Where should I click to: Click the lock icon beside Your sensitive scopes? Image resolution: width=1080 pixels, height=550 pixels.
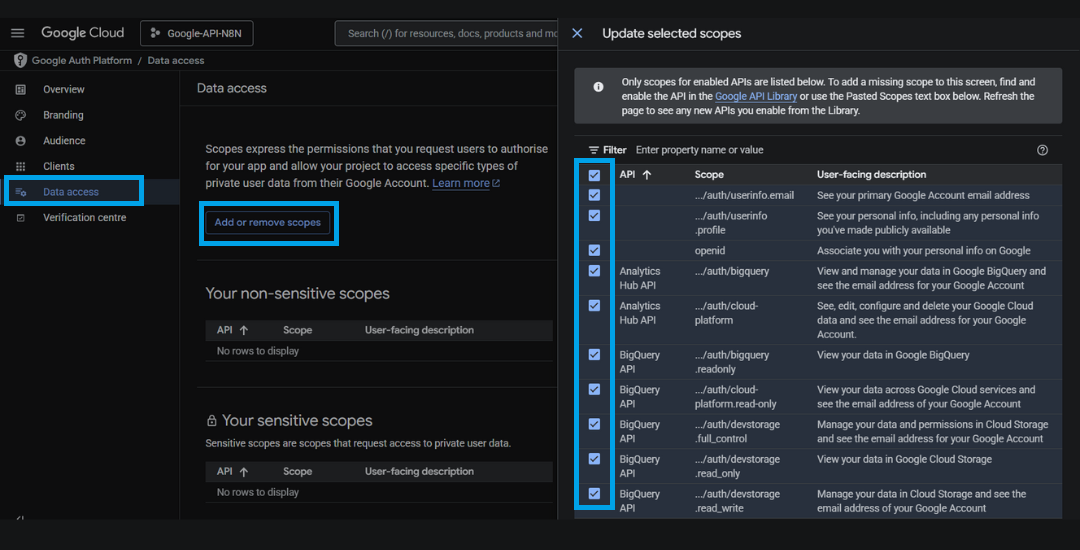click(x=211, y=421)
